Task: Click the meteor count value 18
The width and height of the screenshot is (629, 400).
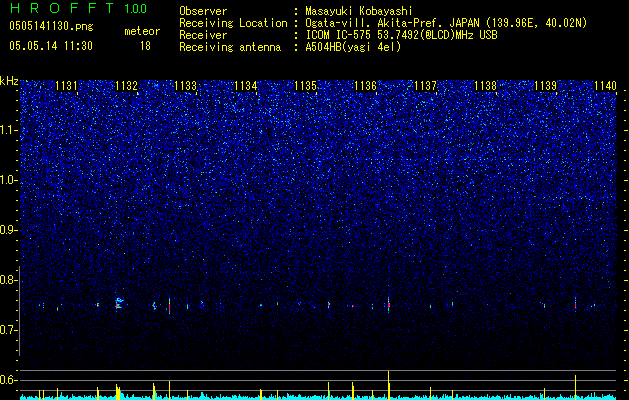Action: (145, 46)
